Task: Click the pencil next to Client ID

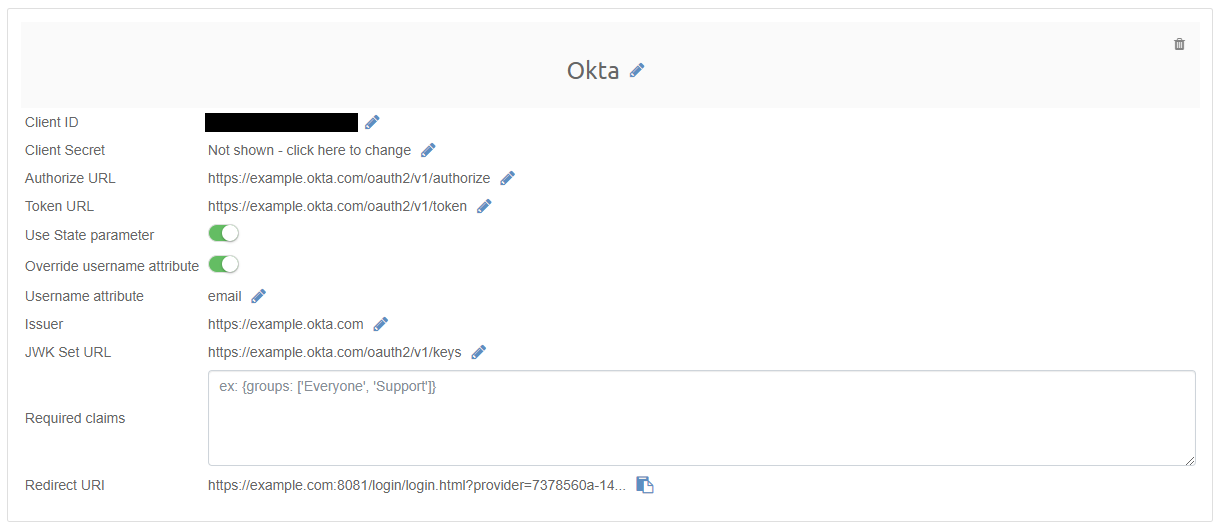Action: 372,122
